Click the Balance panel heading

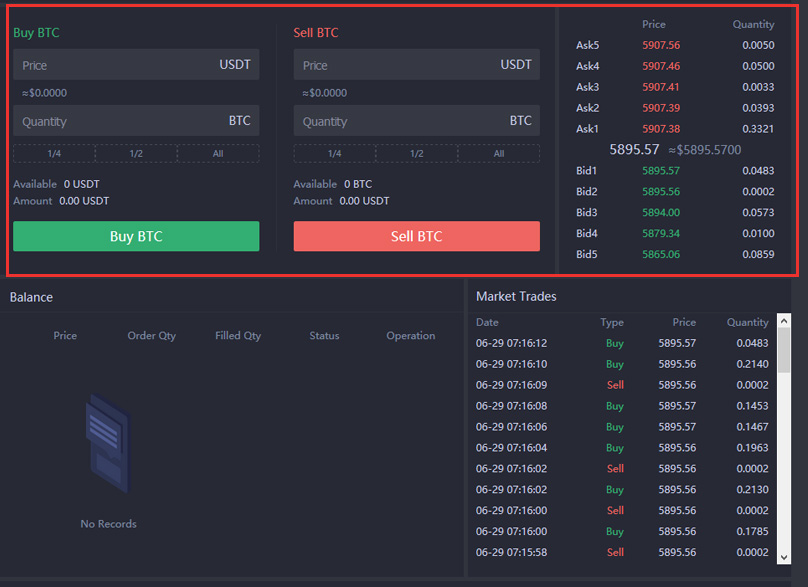pyautogui.click(x=31, y=297)
